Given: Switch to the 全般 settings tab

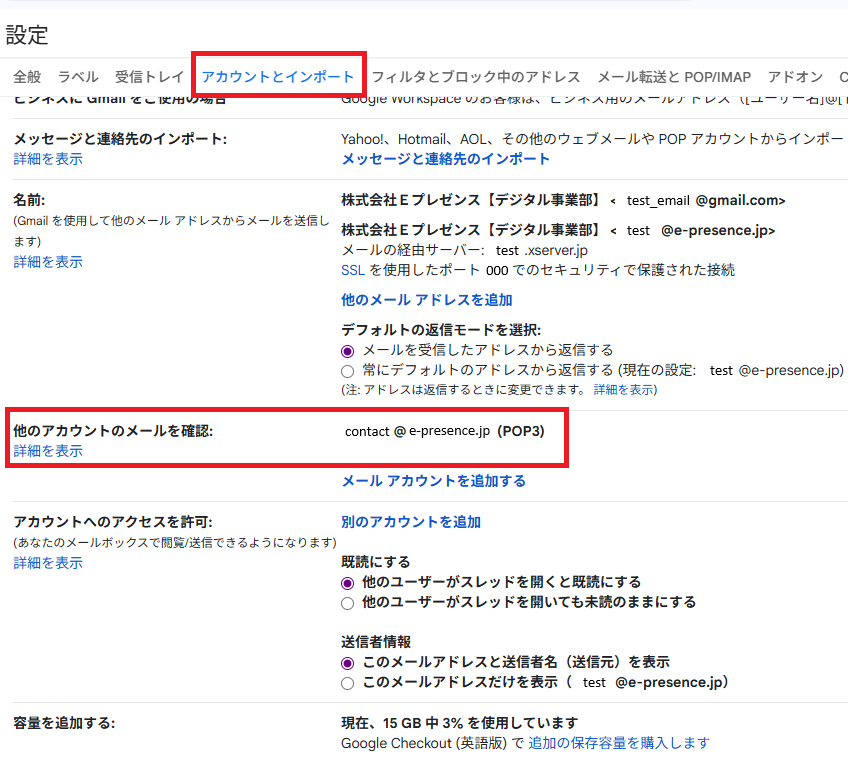Looking at the screenshot, I should [27, 77].
